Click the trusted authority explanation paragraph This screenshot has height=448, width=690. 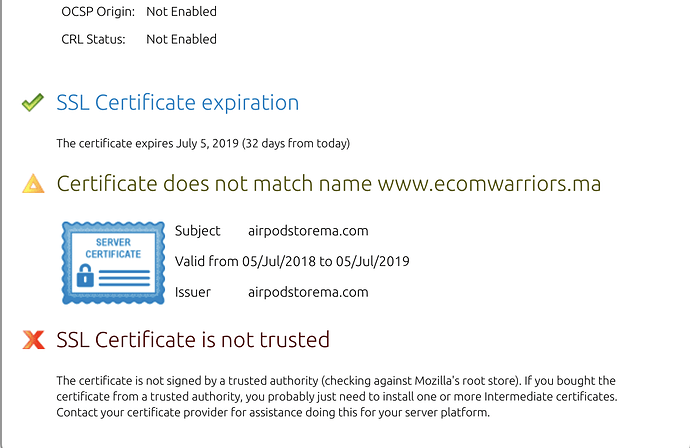[337, 397]
